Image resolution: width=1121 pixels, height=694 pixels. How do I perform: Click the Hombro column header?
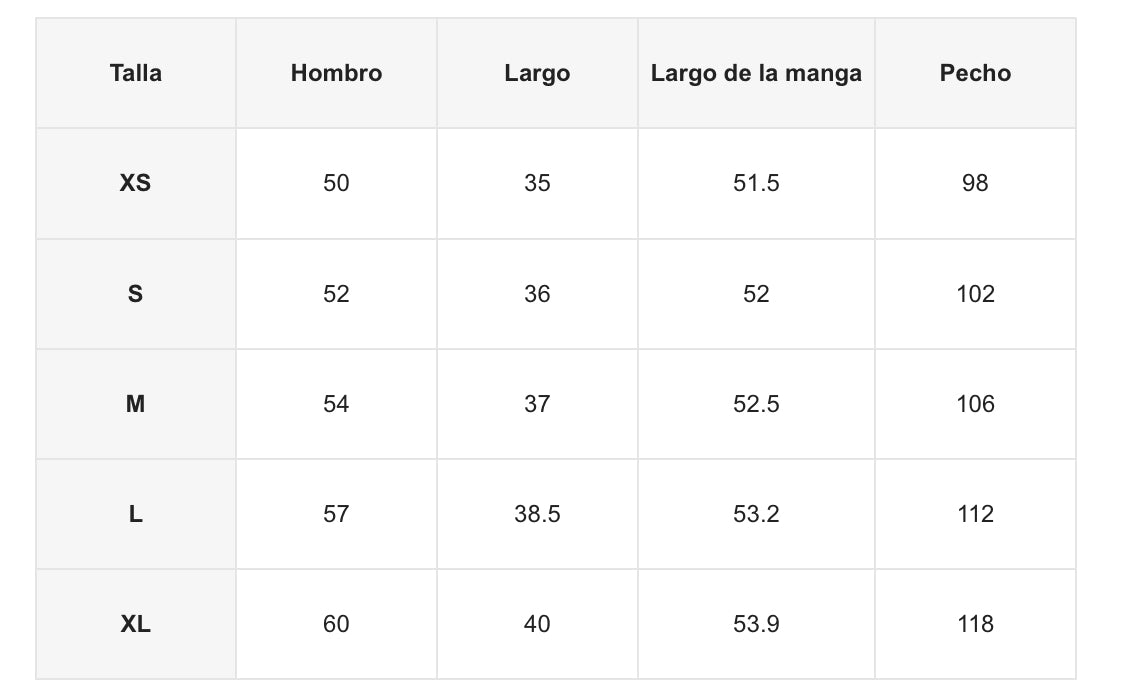click(x=336, y=73)
